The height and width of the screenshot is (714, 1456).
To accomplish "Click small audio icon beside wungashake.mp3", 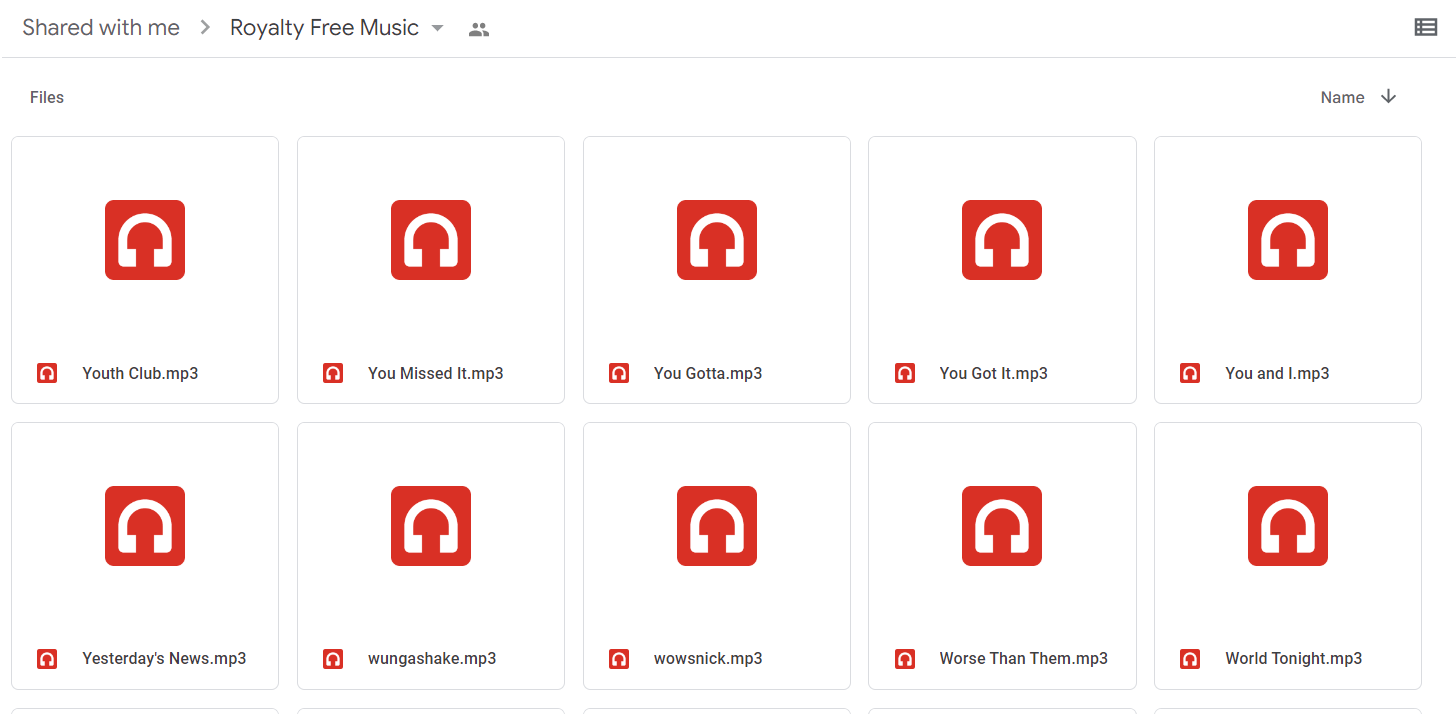I will point(333,659).
